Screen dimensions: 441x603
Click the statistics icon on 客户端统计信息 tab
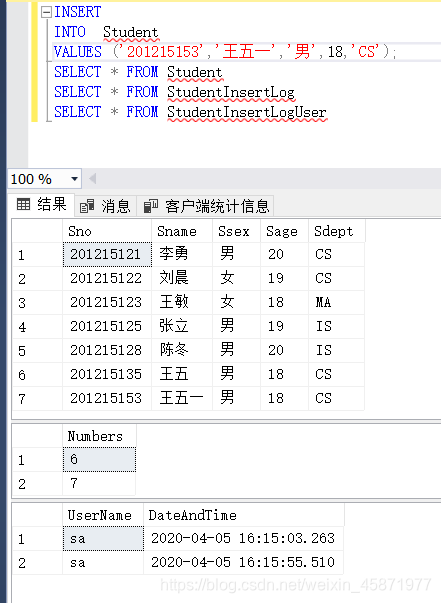[x=150, y=206]
